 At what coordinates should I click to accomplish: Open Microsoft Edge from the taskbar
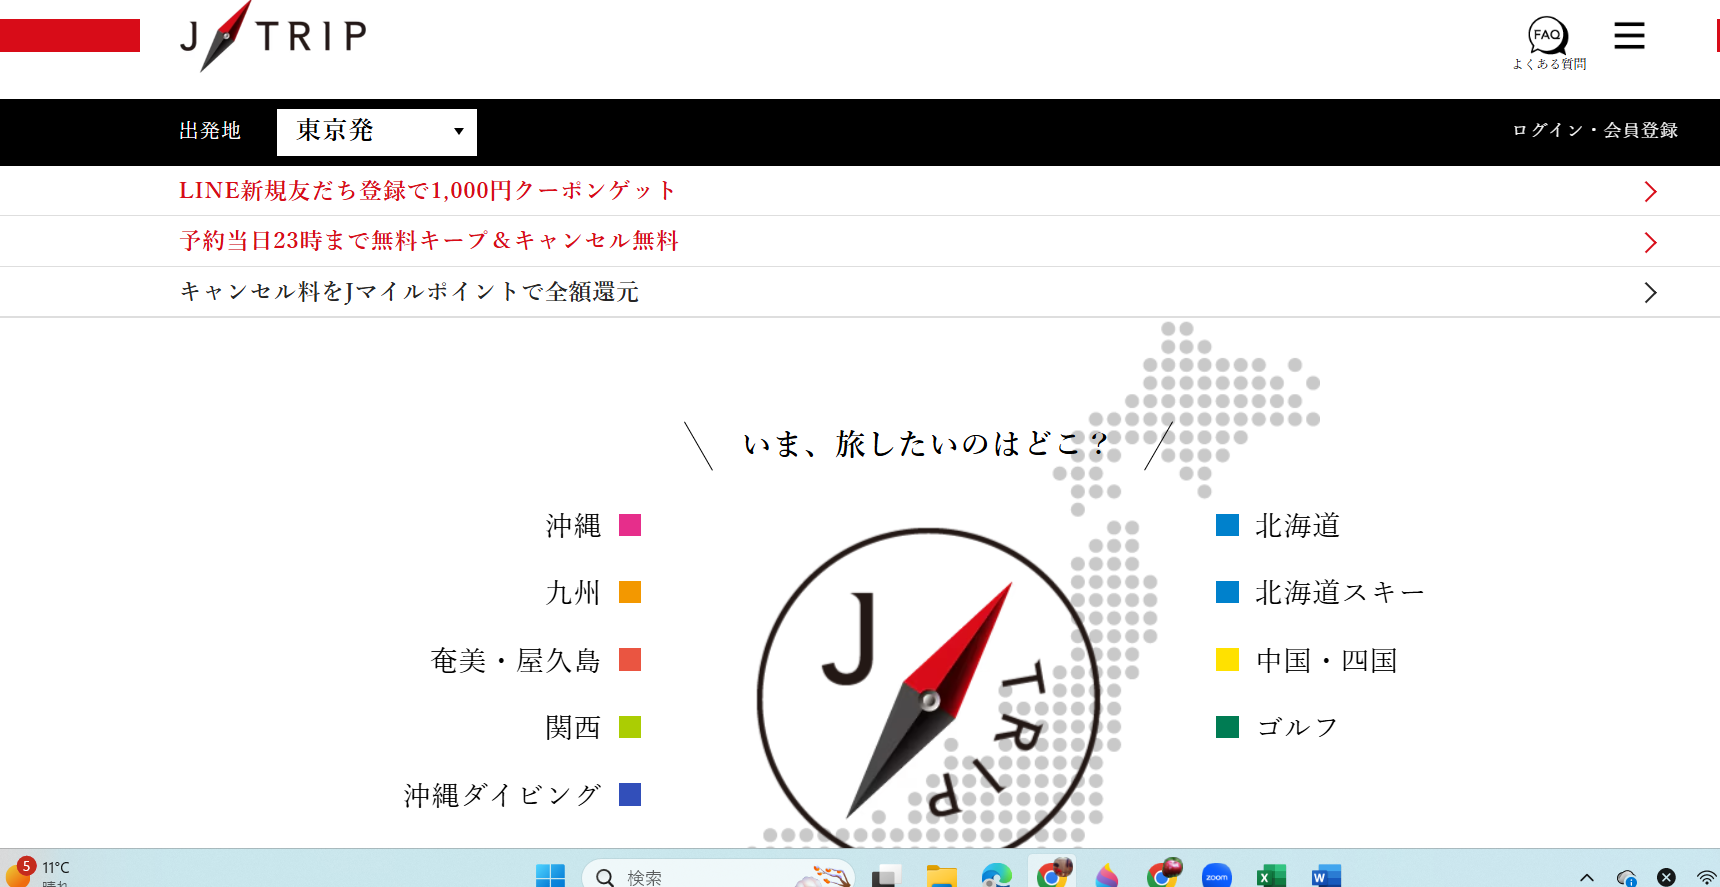click(x=996, y=876)
